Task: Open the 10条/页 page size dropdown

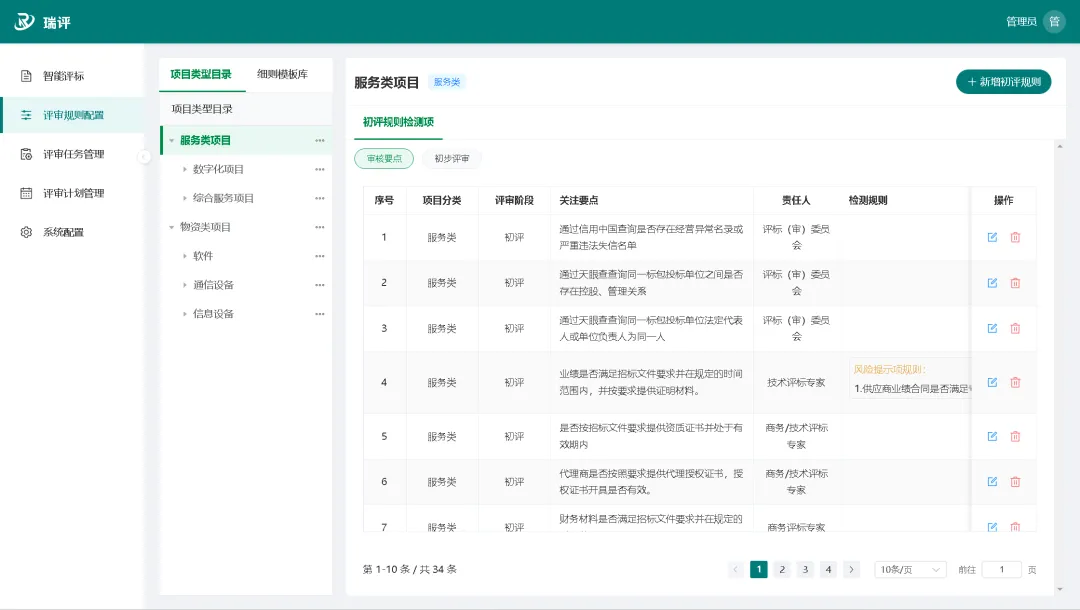Action: (910, 569)
